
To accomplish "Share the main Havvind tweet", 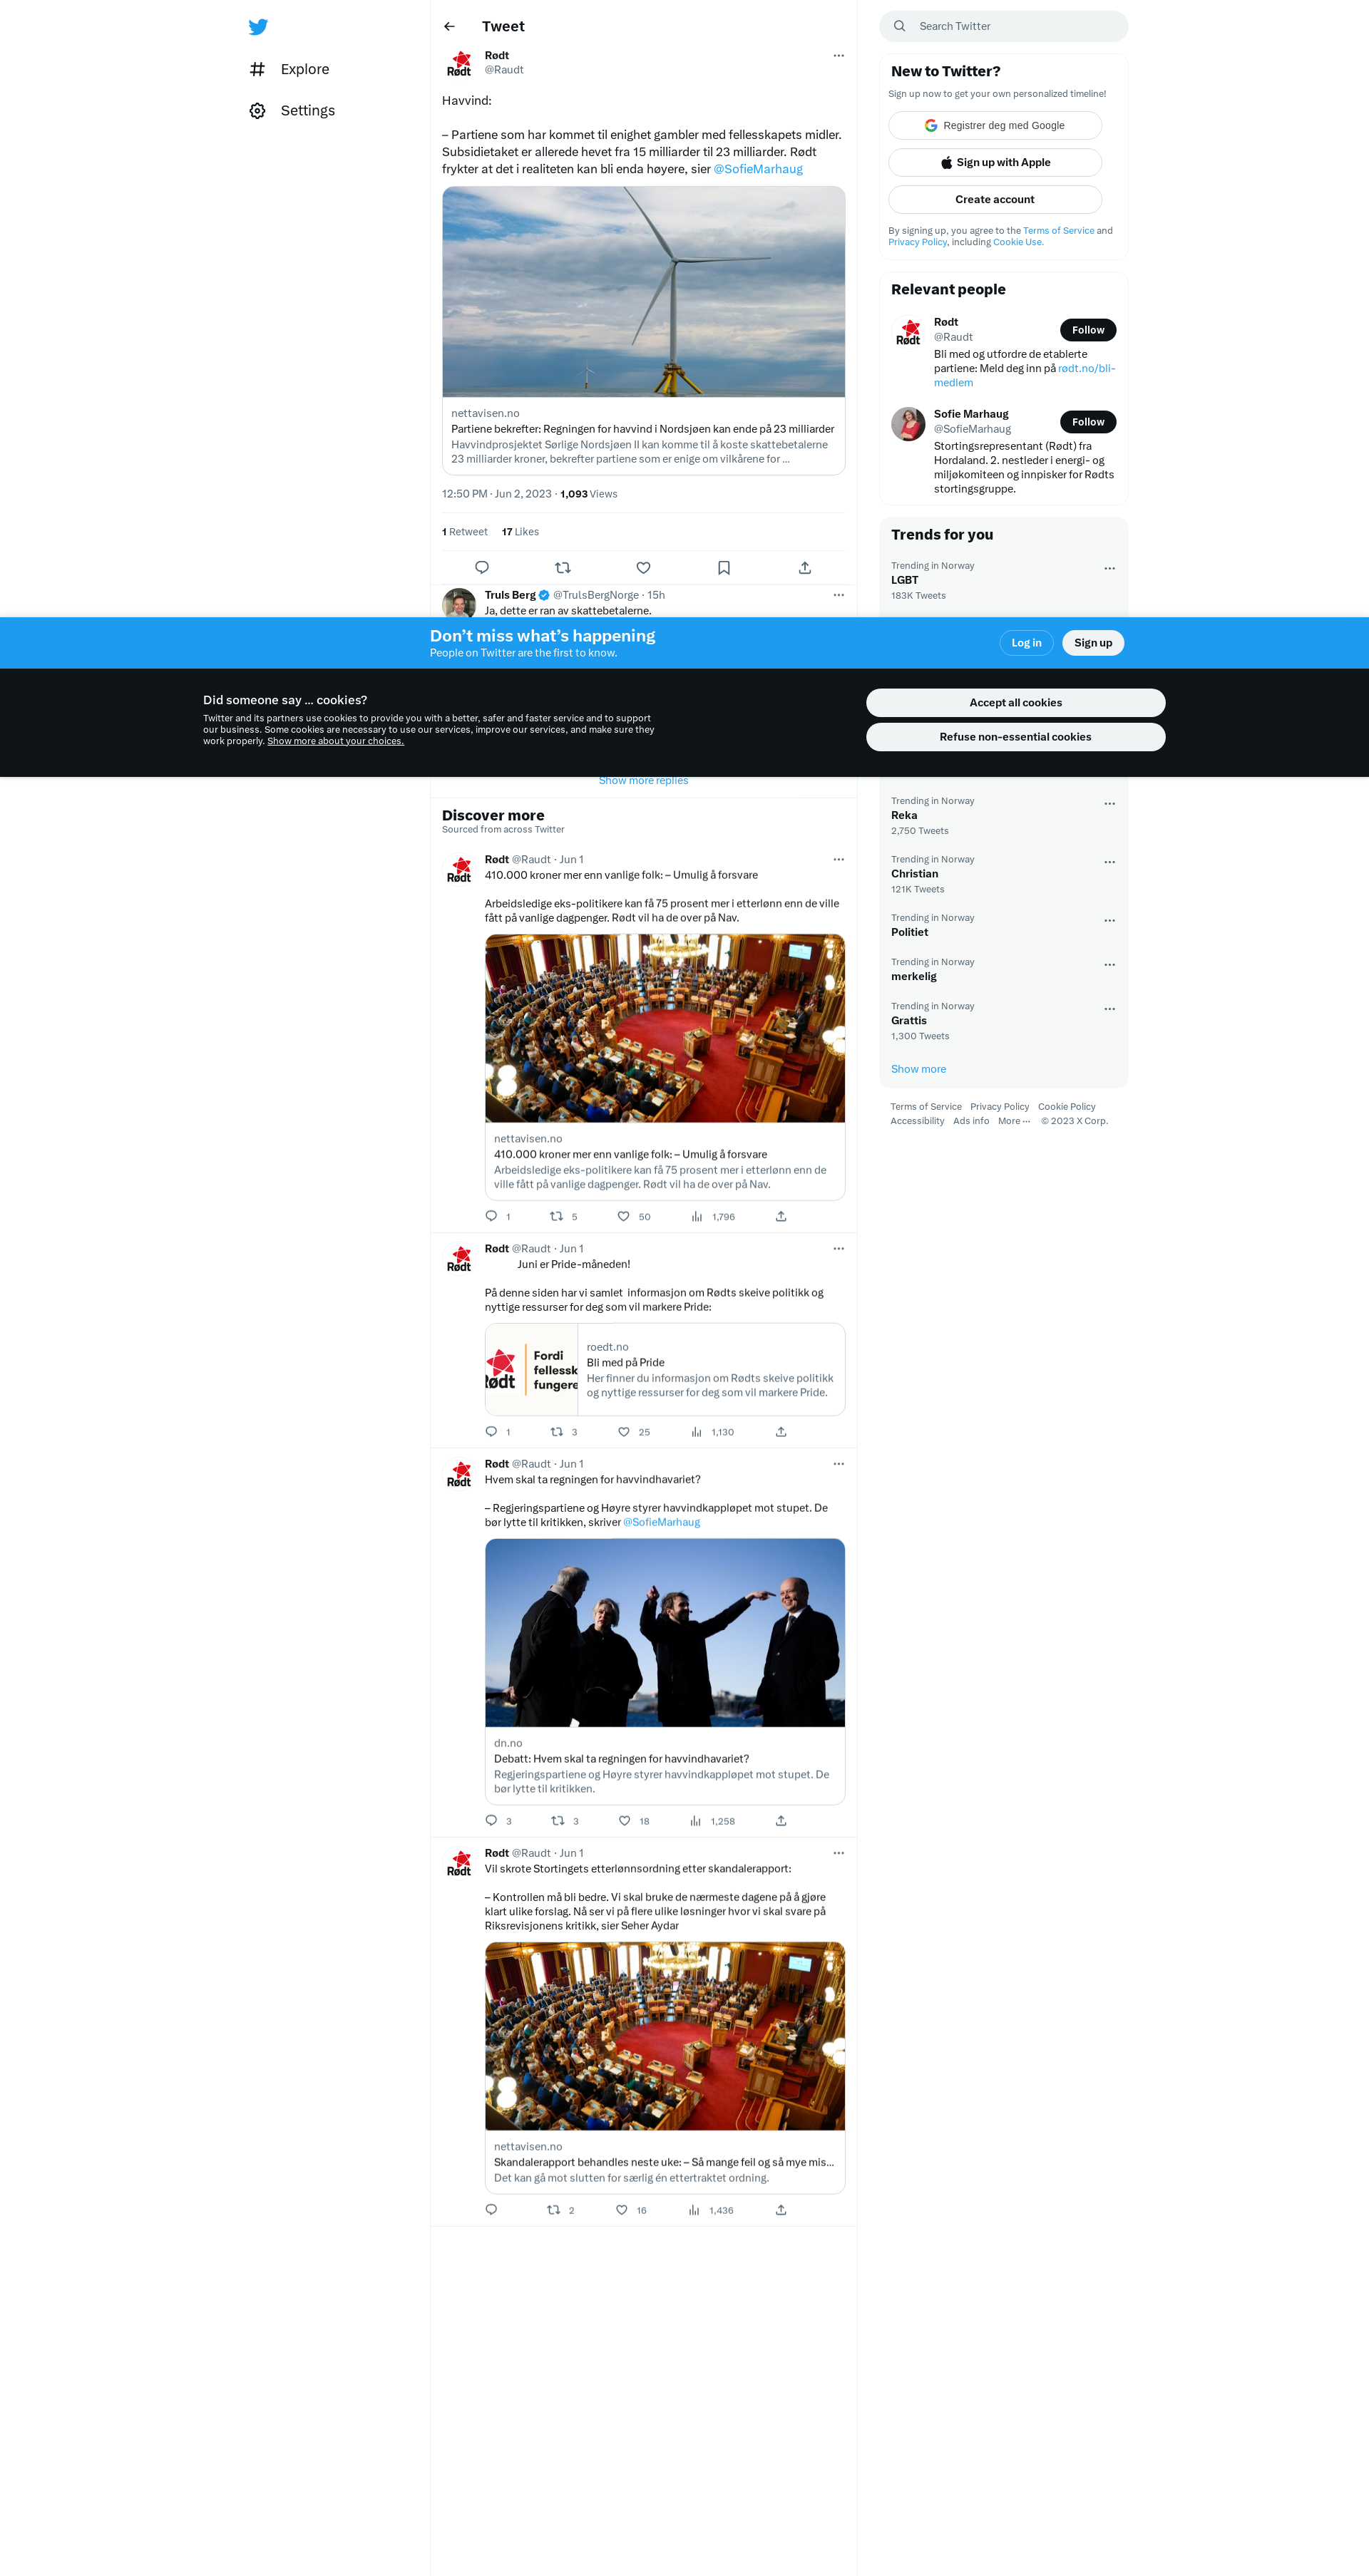I will (x=805, y=568).
